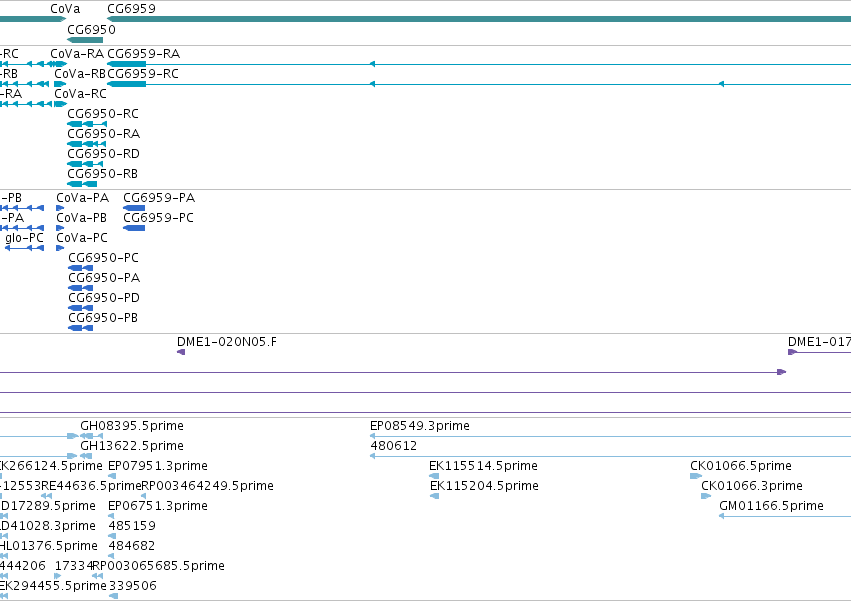Click the CoVa-PA protein label
851x601 pixels.
82,198
